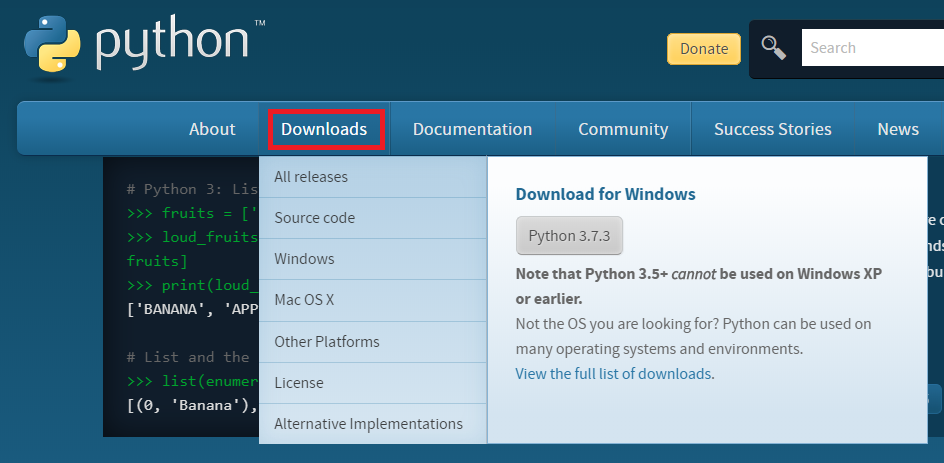The height and width of the screenshot is (463, 944).
Task: Click the '>>> print(loud_' code line
Action: (193, 285)
